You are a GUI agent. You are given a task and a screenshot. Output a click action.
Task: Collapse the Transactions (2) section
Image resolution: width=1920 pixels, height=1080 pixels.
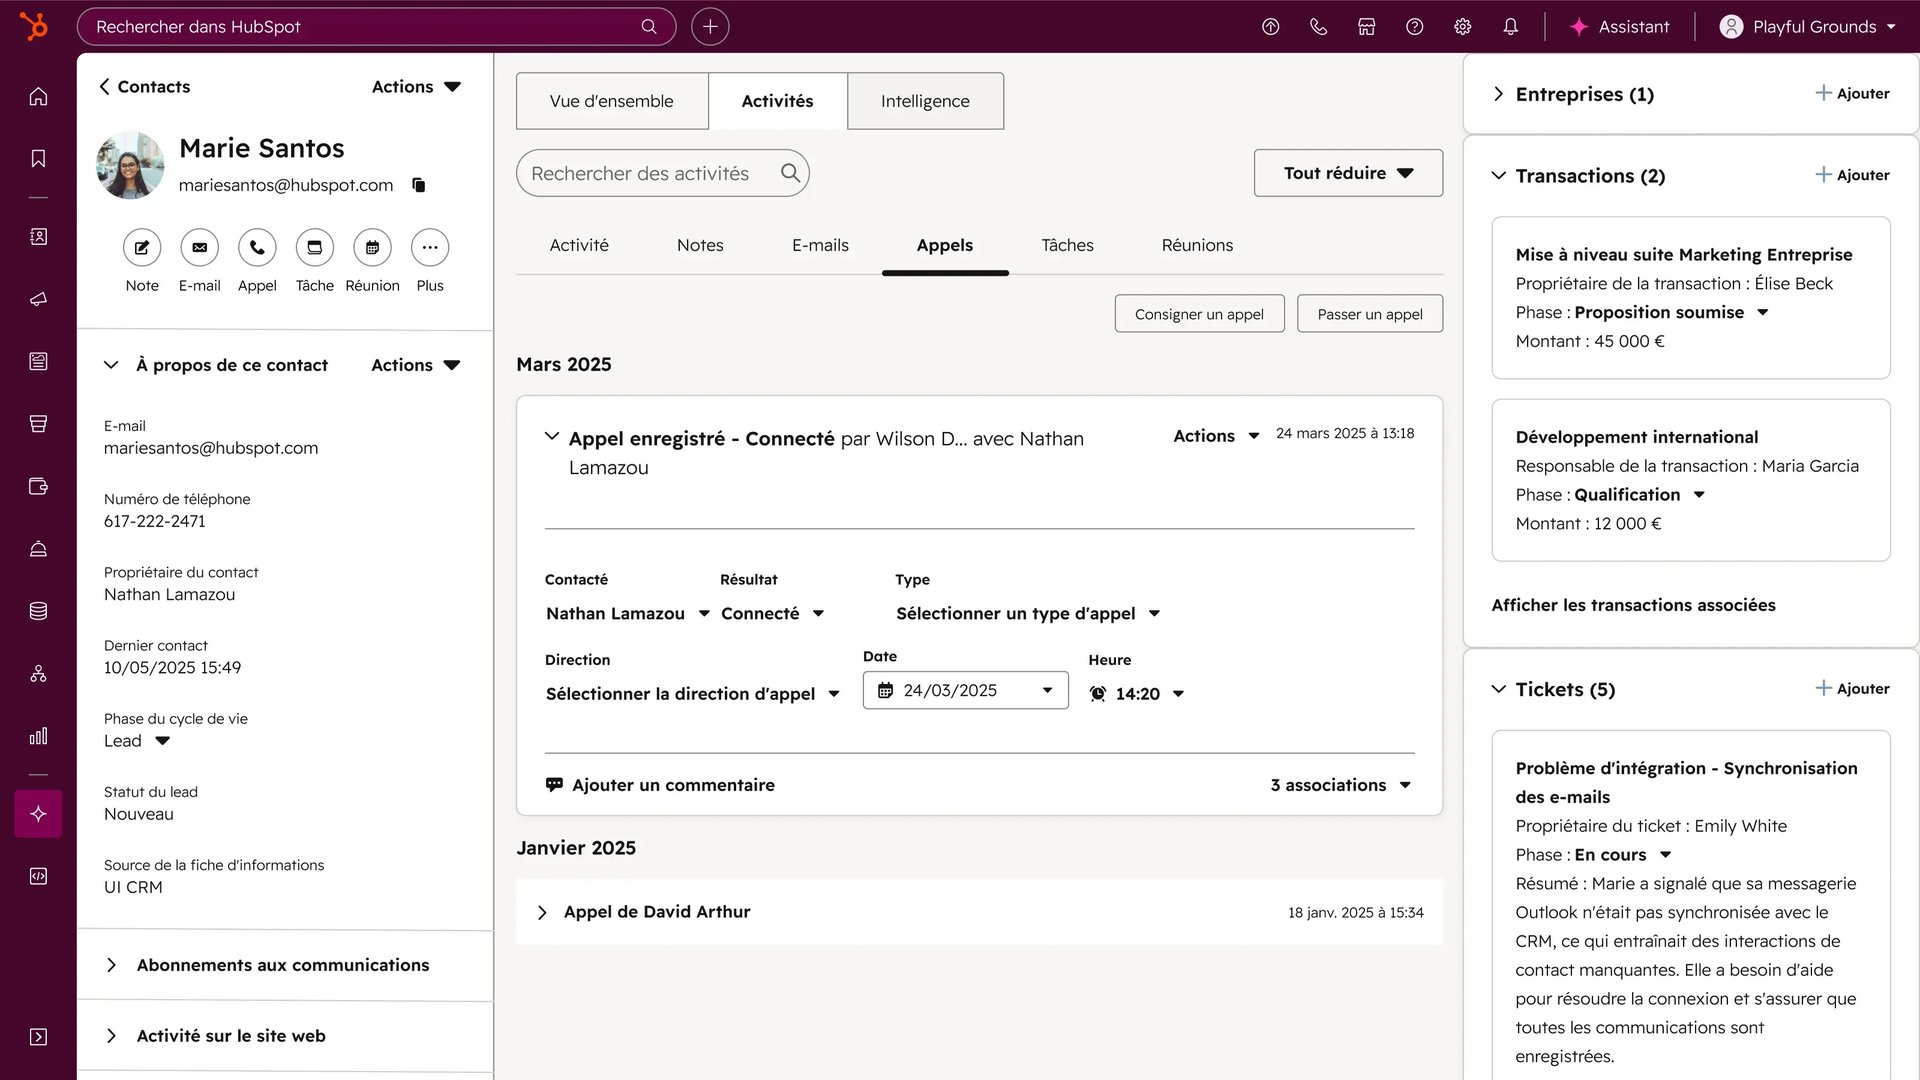tap(1497, 175)
